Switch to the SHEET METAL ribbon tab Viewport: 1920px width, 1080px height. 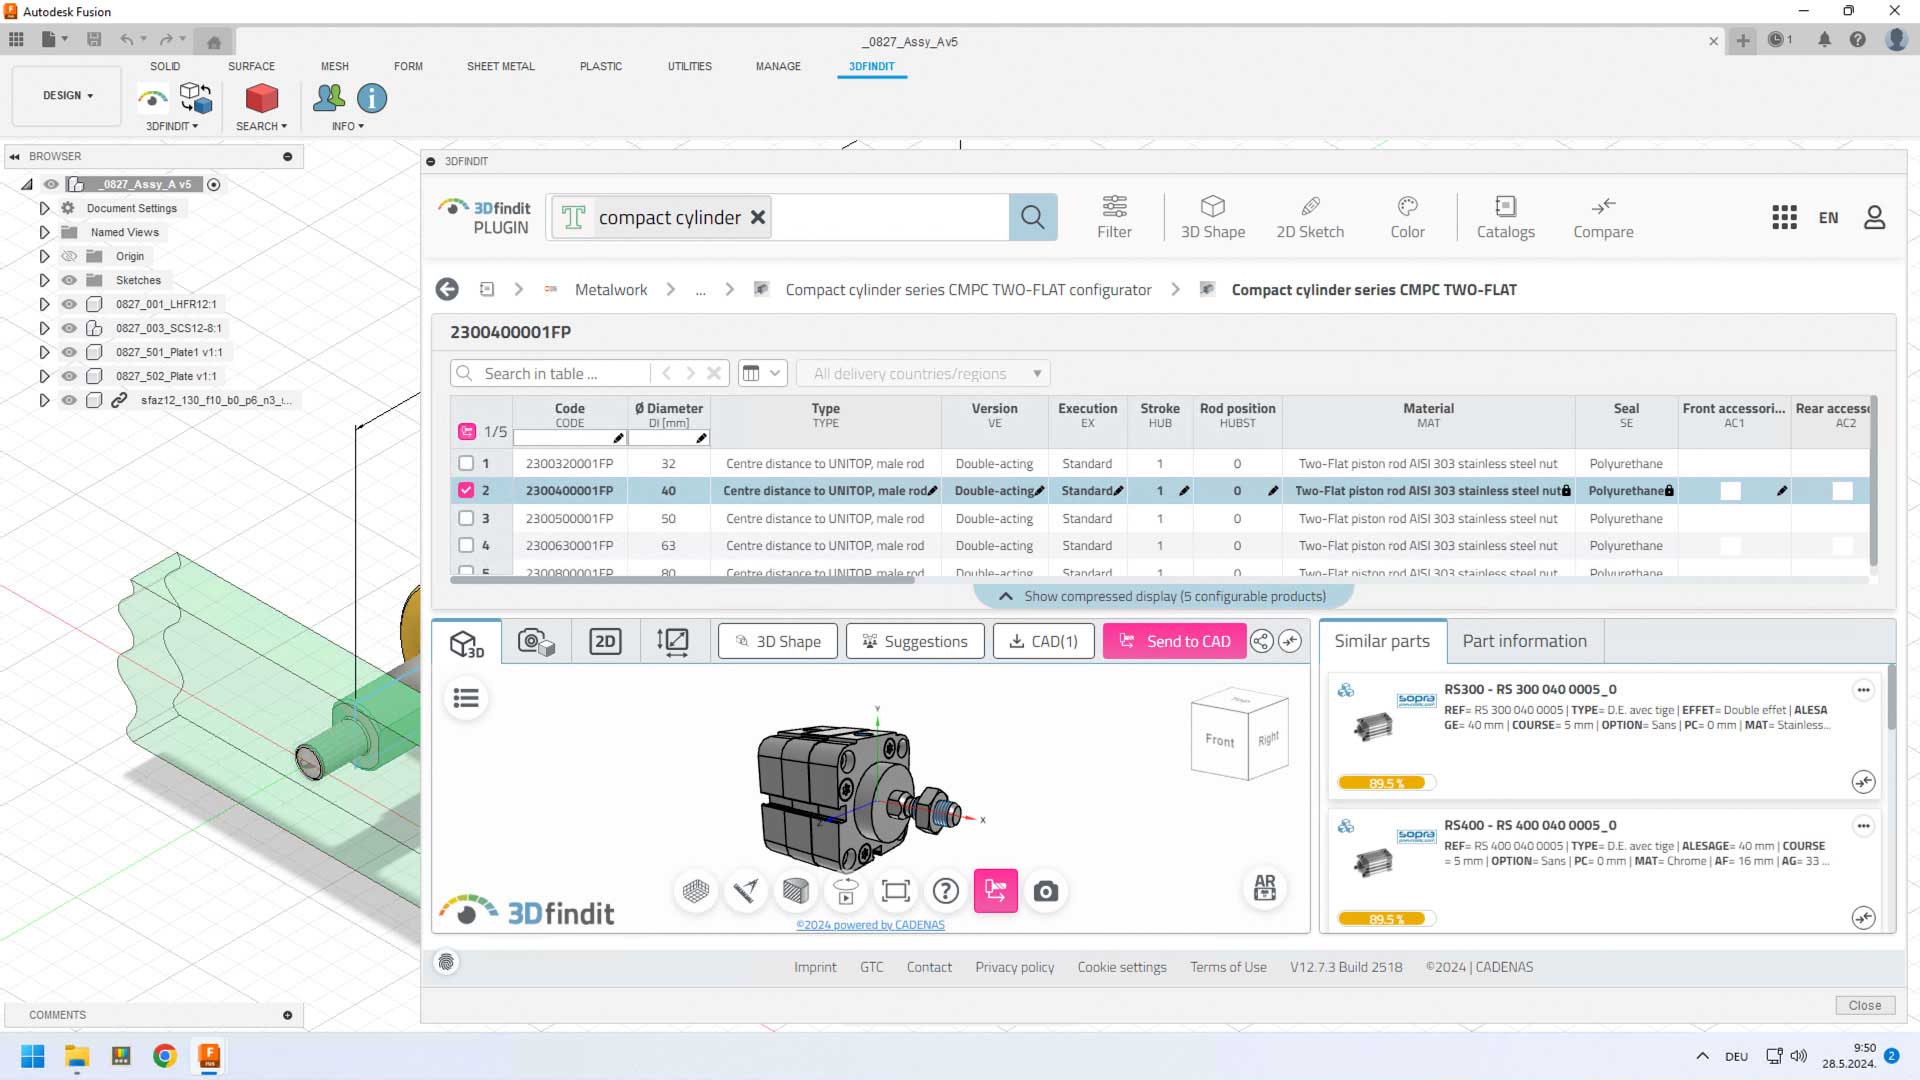click(x=500, y=66)
